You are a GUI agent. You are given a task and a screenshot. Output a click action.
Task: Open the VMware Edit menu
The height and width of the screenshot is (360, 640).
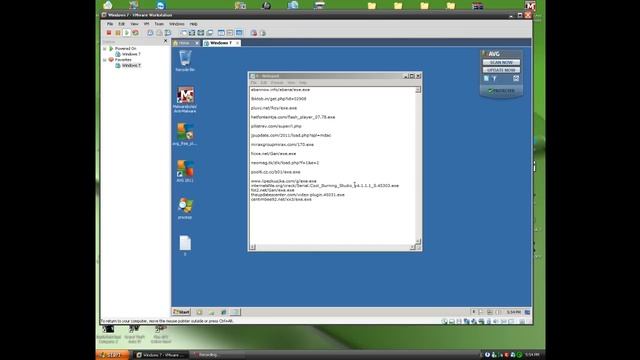121,24
